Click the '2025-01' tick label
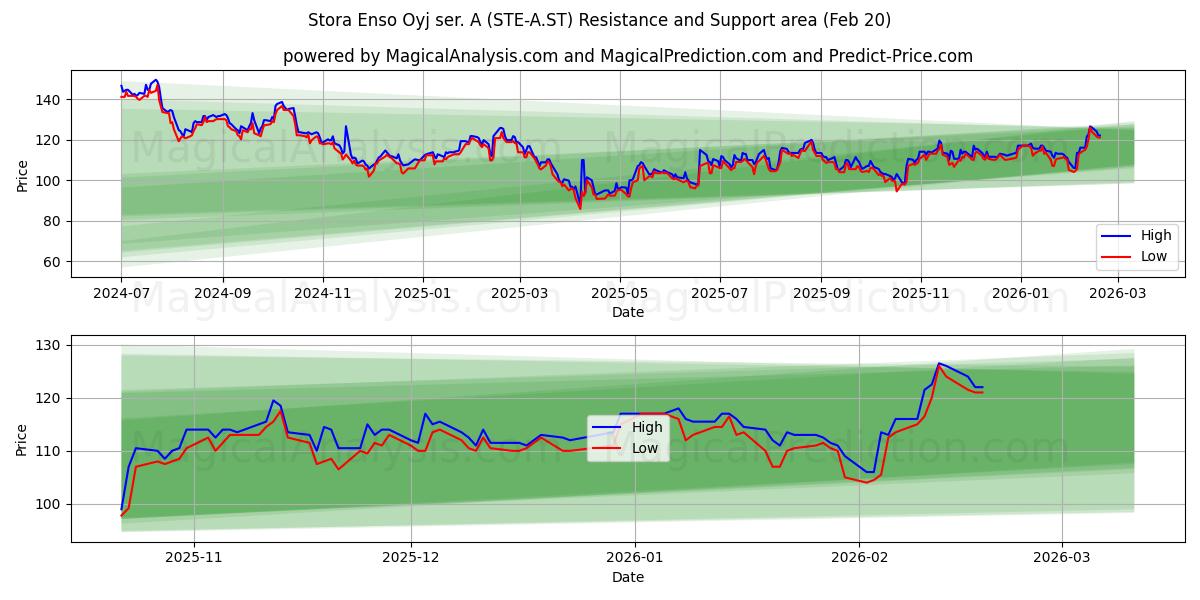Image resolution: width=1200 pixels, height=600 pixels. pos(422,294)
